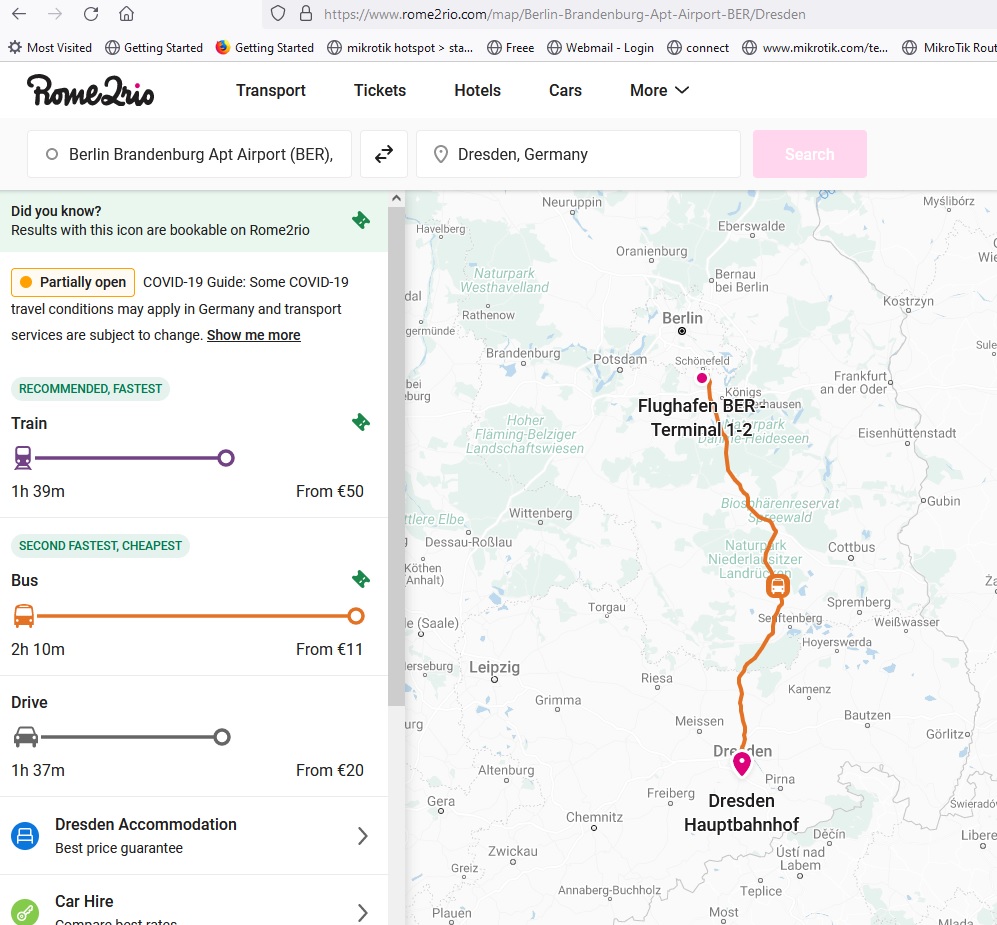Click the destination pin icon in search field
The height and width of the screenshot is (925, 997).
tap(441, 154)
